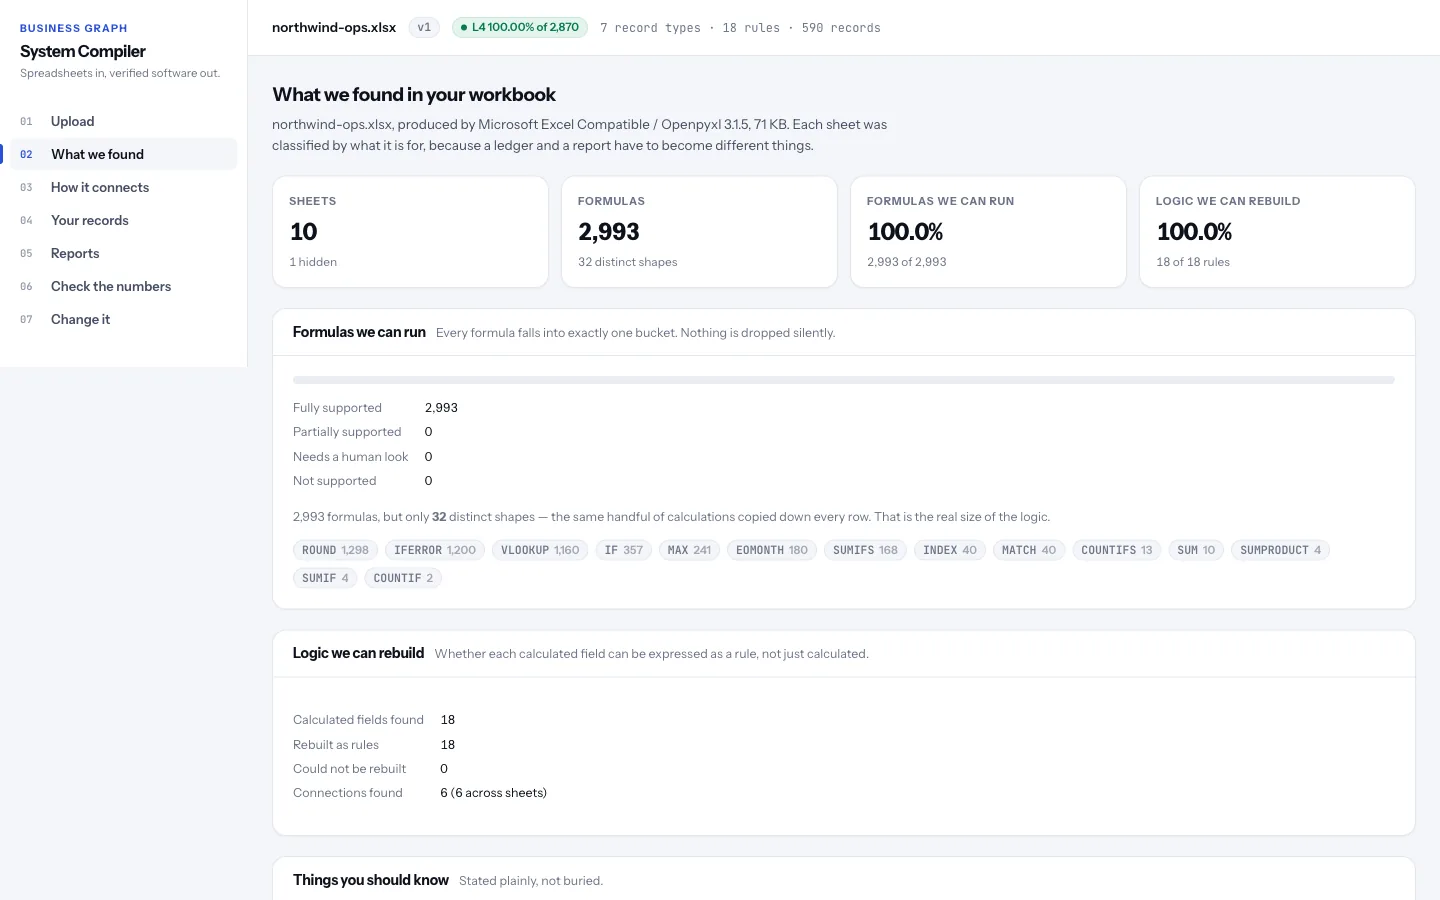Select the What we found step
The height and width of the screenshot is (900, 1440).
point(123,154)
